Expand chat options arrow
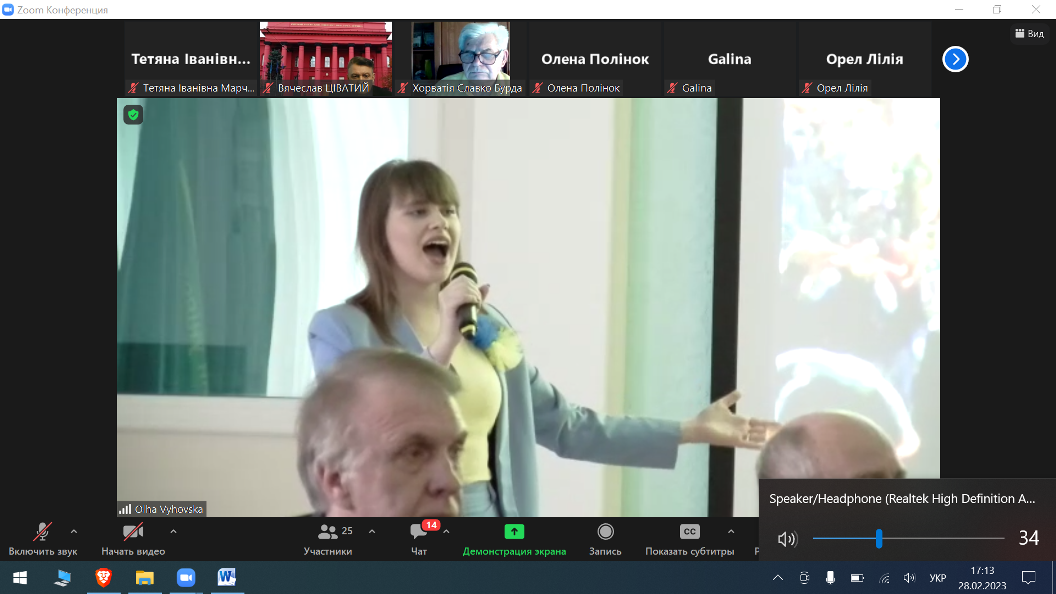Screen dimensions: 1056x594 tap(447, 531)
